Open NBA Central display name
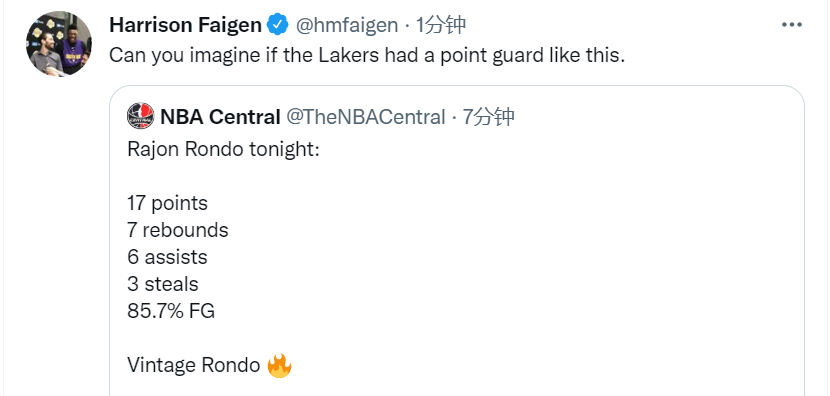 click(x=220, y=117)
